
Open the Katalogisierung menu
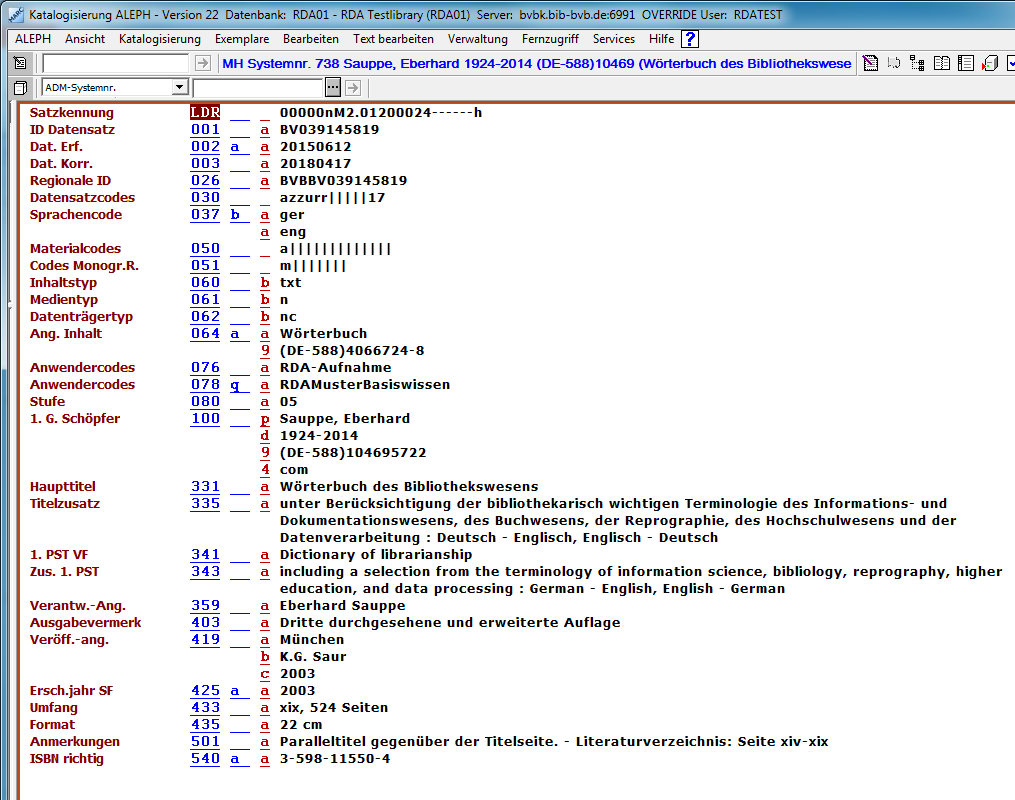point(159,39)
